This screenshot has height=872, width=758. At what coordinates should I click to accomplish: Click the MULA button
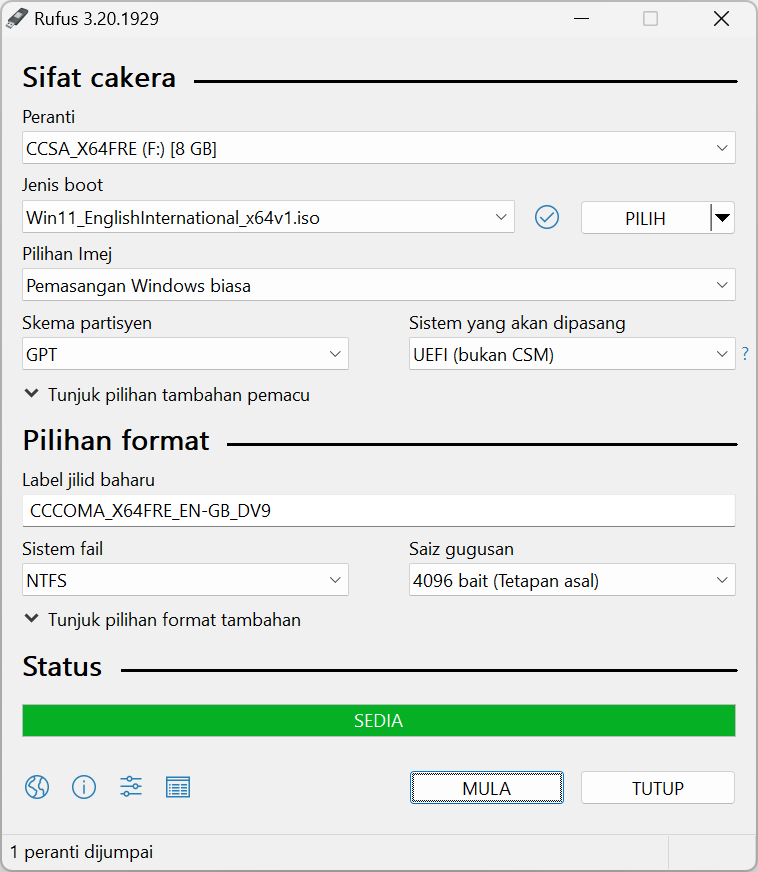[487, 787]
